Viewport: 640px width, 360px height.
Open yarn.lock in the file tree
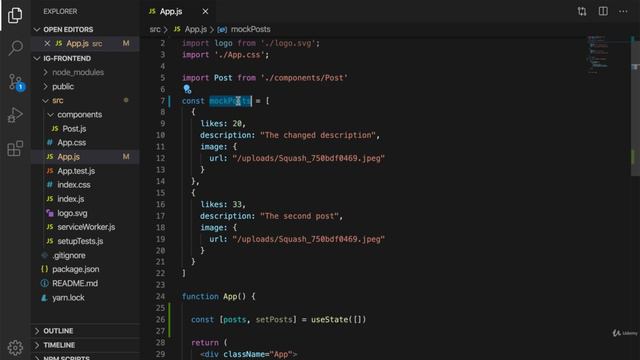[85, 298]
